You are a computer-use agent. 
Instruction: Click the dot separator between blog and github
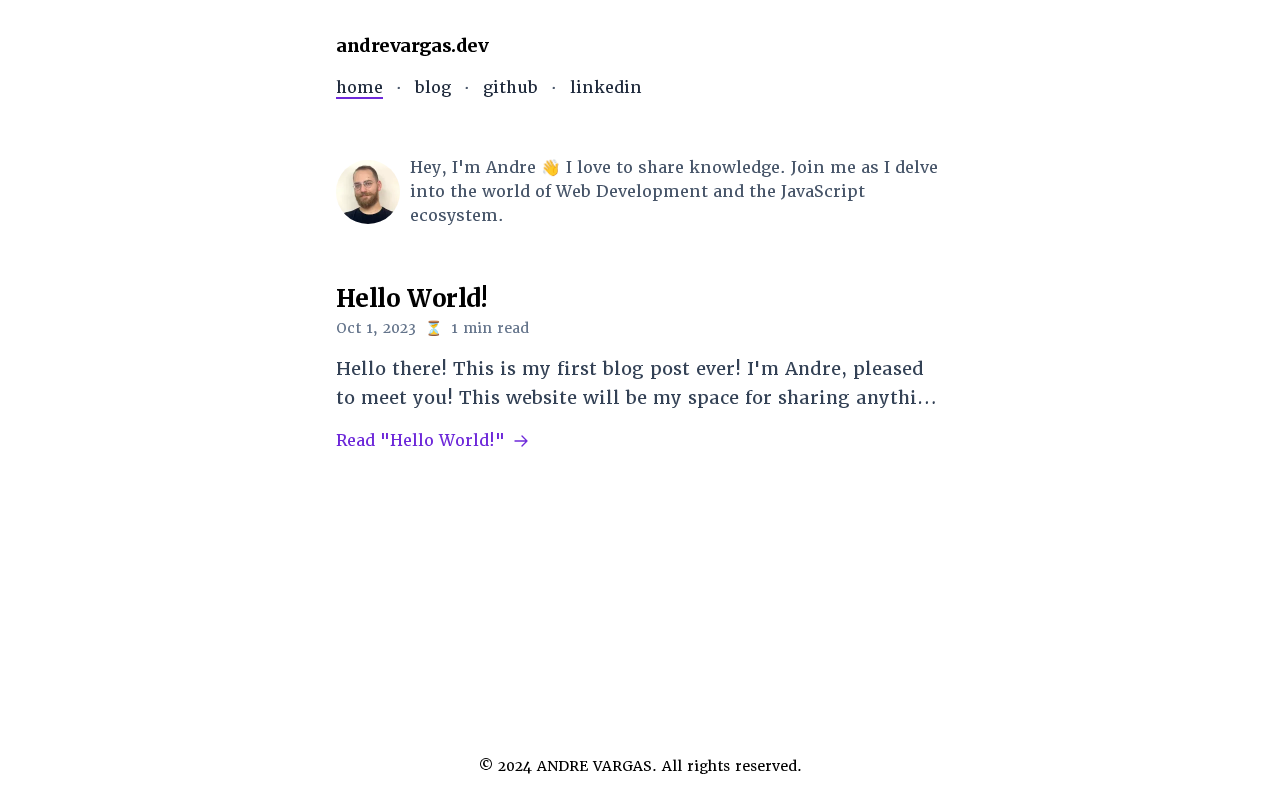point(467,88)
